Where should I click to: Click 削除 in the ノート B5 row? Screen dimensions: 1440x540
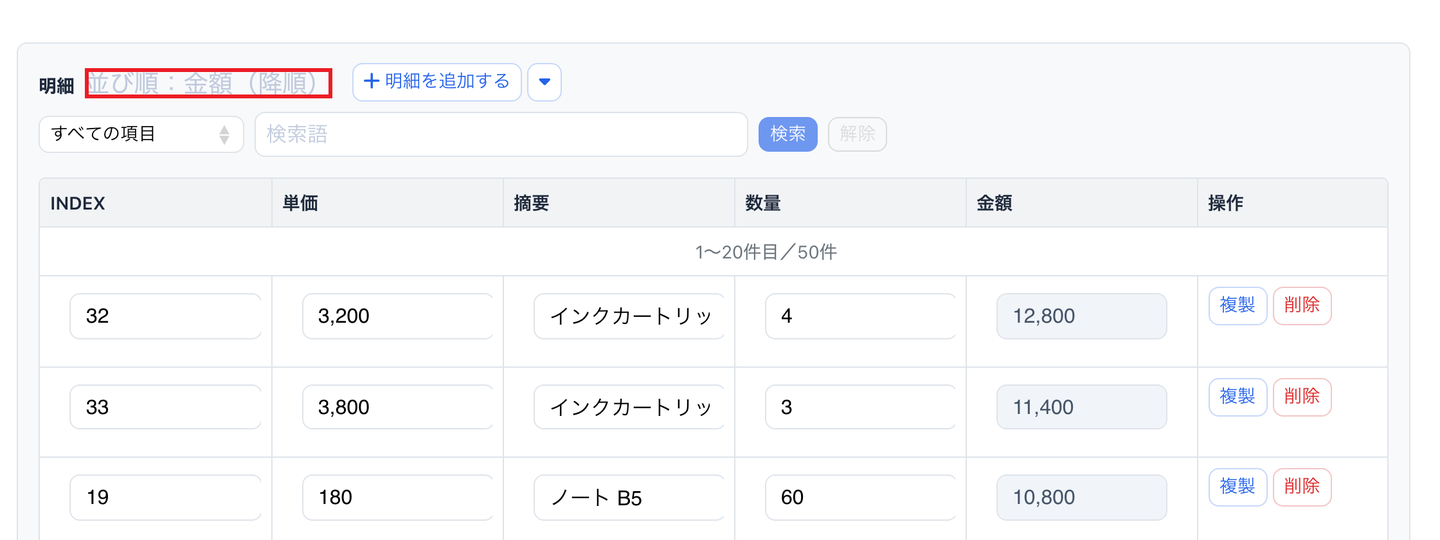[x=1302, y=487]
